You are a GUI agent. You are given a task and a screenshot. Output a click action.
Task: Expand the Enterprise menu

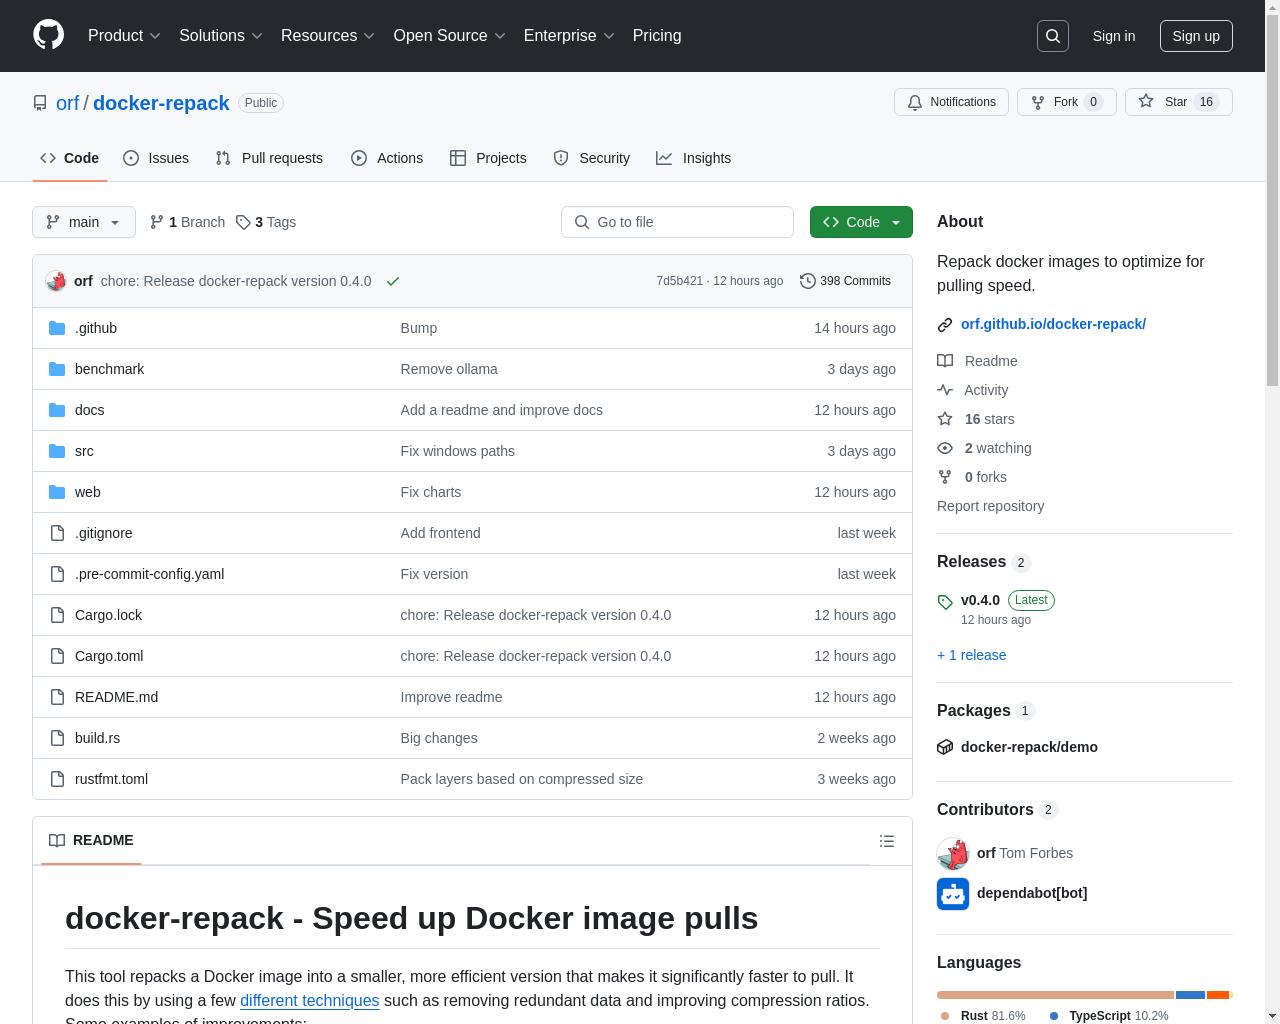(569, 35)
